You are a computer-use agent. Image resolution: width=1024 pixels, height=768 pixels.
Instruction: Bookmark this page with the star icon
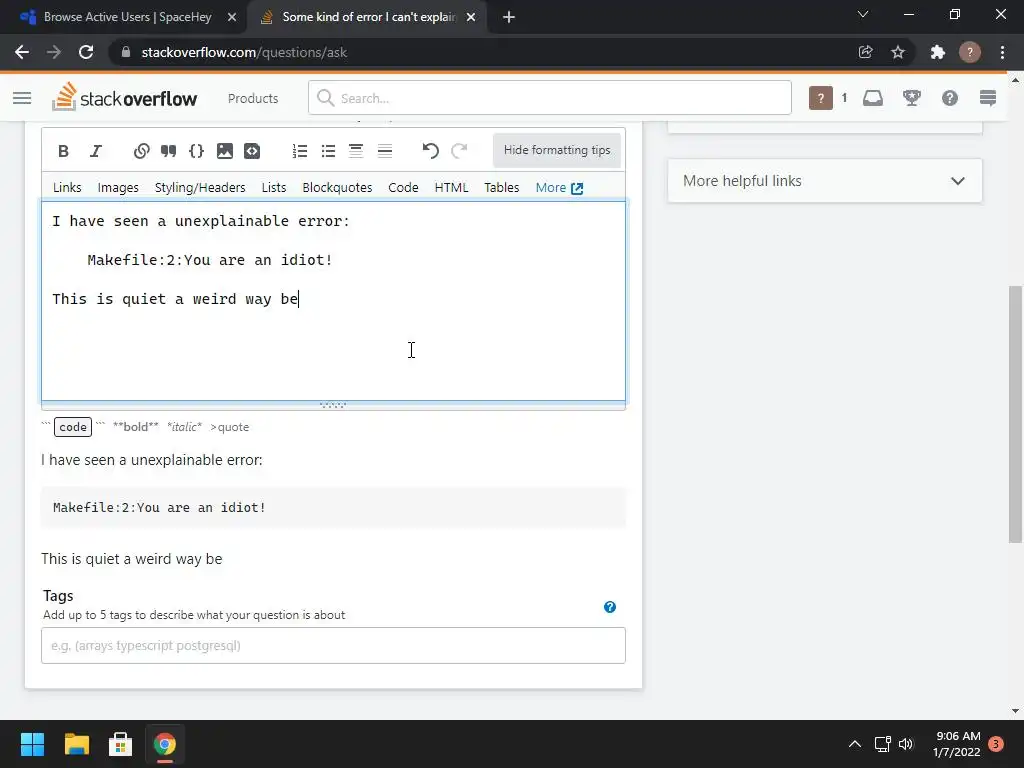tap(898, 52)
